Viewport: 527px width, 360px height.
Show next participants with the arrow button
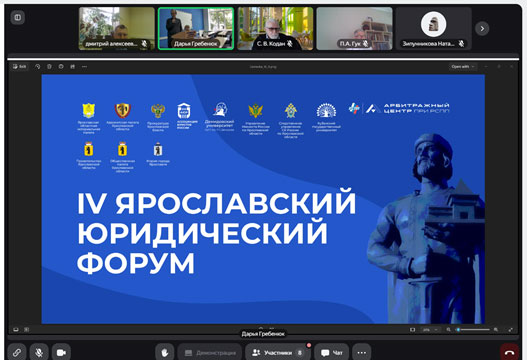tap(482, 29)
